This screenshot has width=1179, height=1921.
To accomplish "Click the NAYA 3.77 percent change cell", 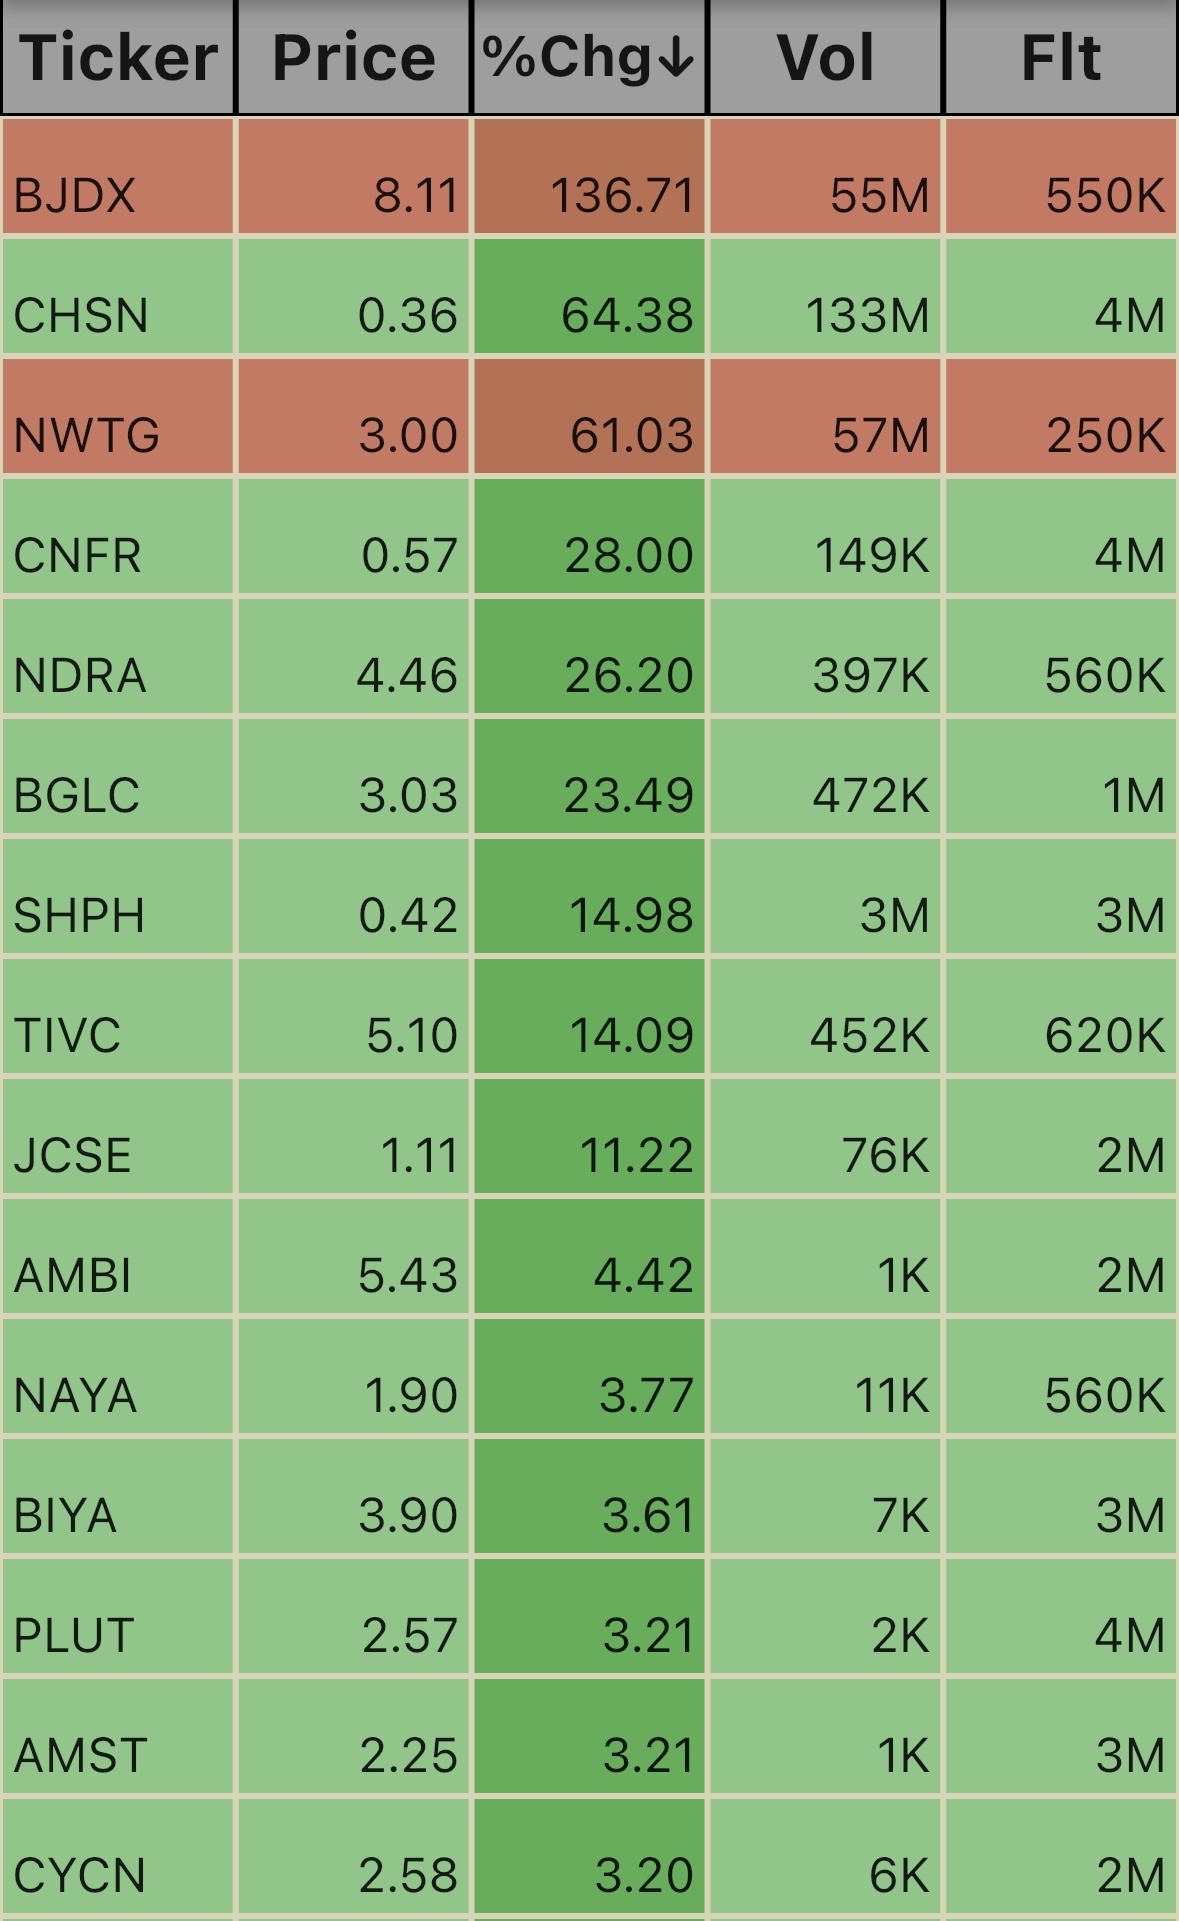I will pos(590,1376).
